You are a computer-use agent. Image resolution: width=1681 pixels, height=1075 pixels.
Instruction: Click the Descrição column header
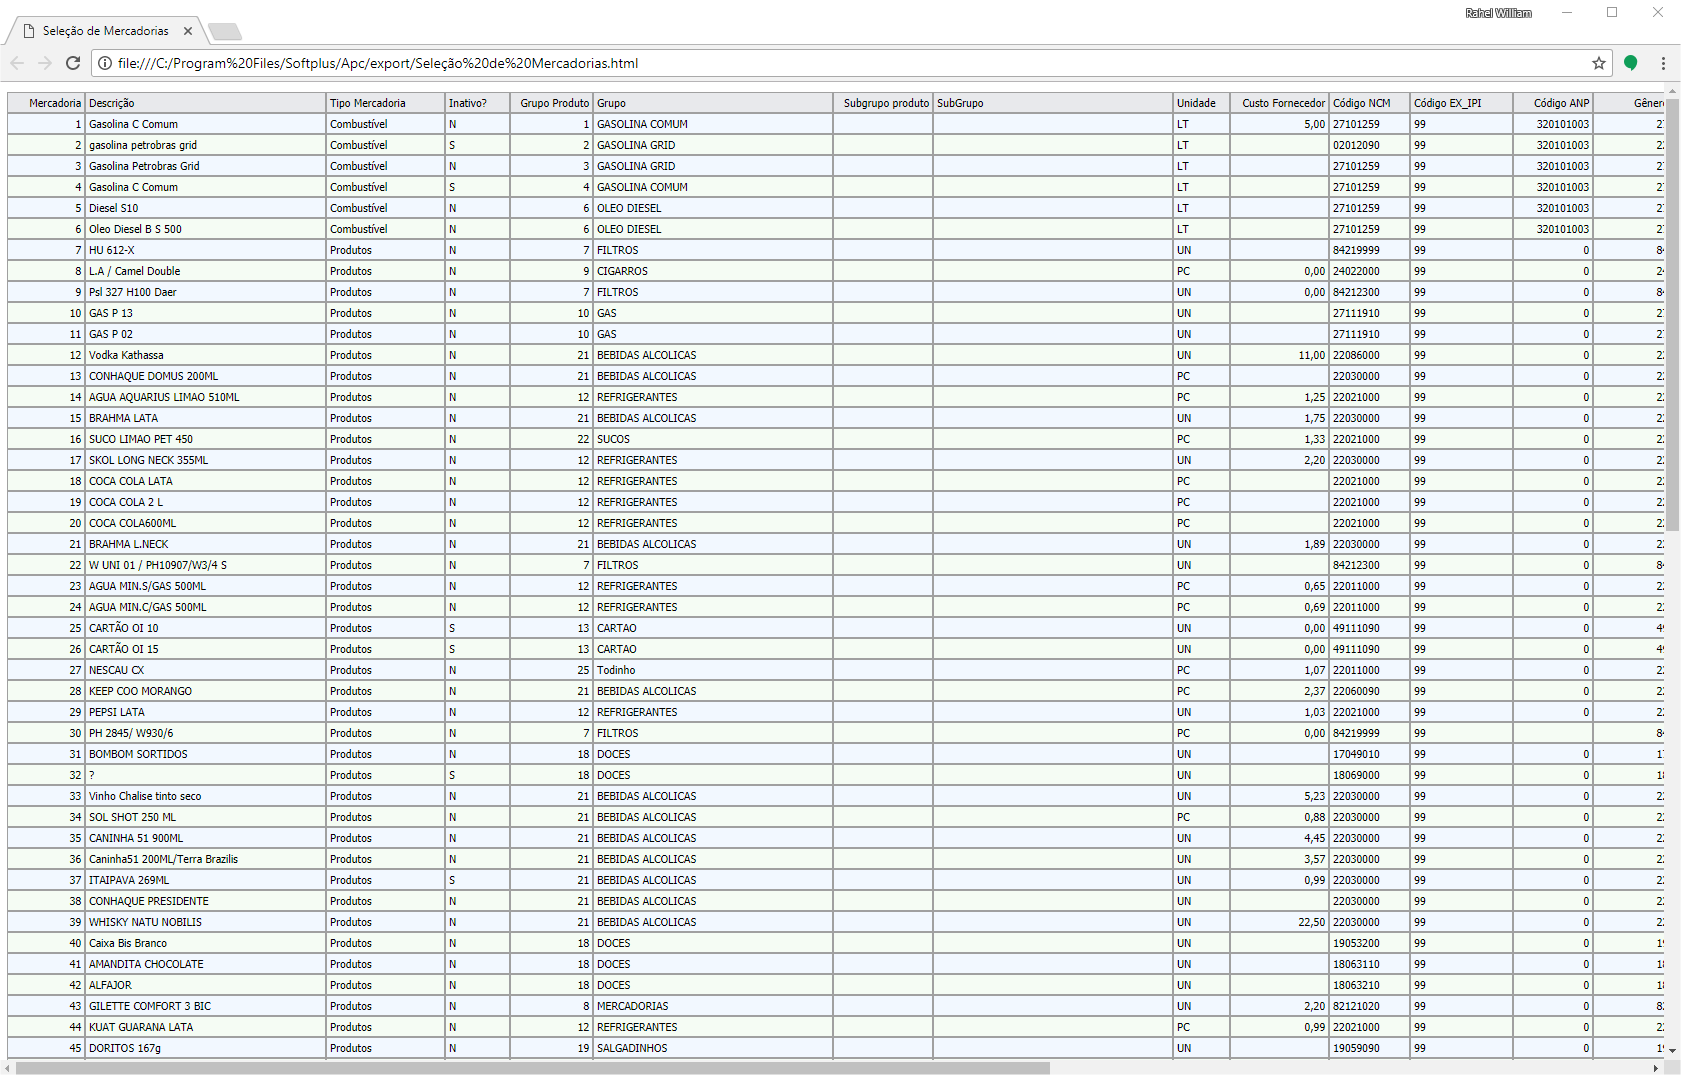[x=206, y=103]
